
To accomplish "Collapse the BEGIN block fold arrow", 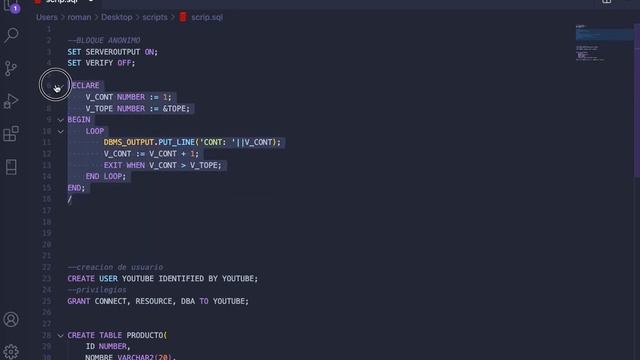I will click(x=60, y=120).
